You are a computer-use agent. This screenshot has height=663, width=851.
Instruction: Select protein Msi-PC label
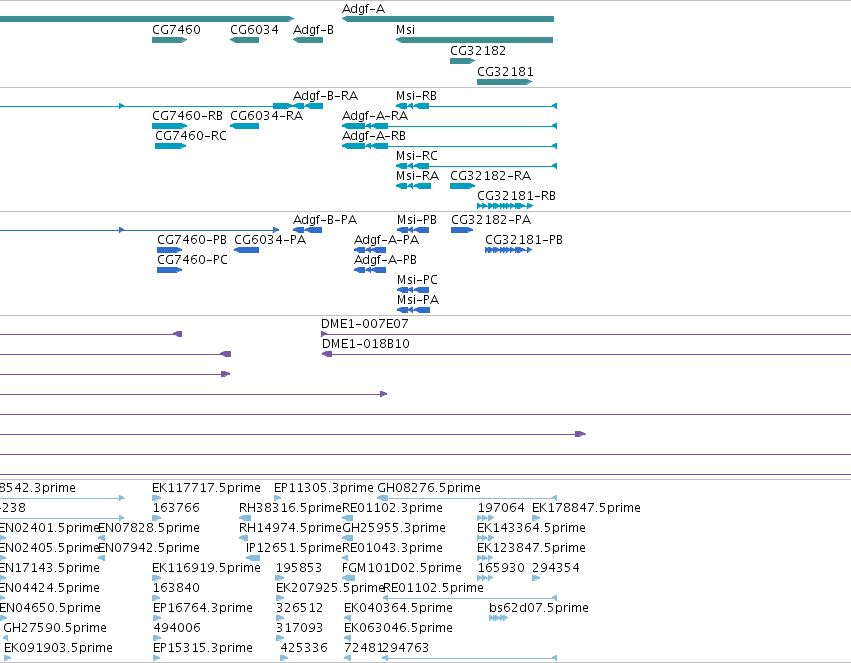pyautogui.click(x=417, y=280)
